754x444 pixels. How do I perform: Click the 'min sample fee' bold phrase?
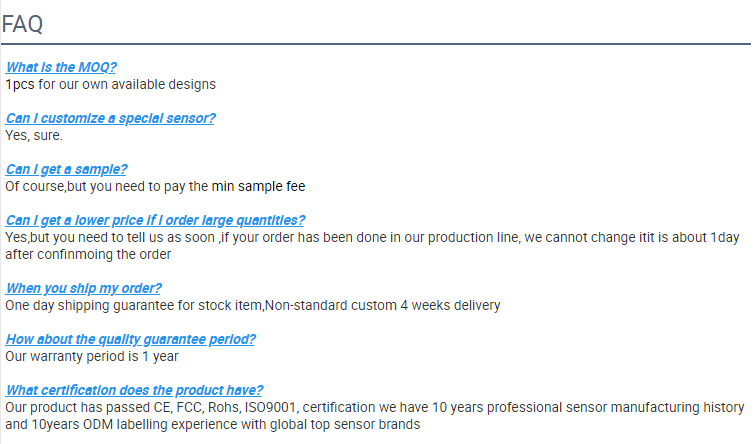tap(258, 186)
